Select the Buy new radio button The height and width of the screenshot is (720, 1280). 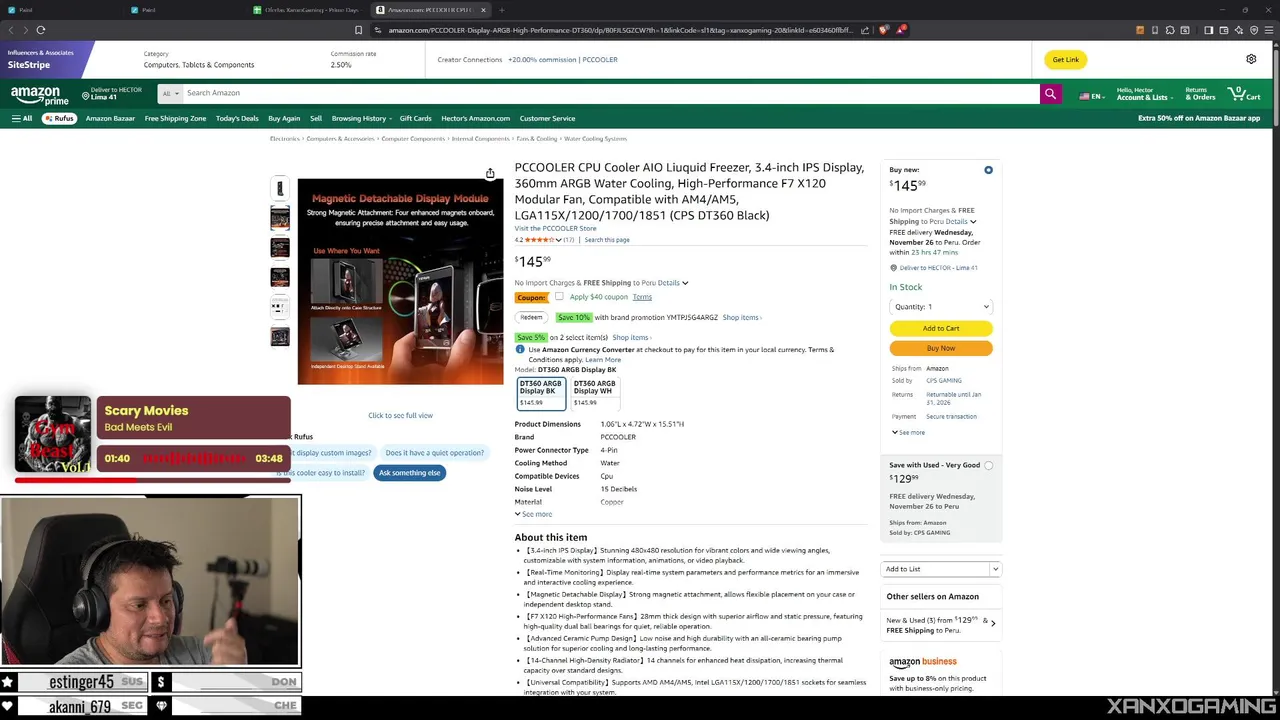[x=988, y=170]
